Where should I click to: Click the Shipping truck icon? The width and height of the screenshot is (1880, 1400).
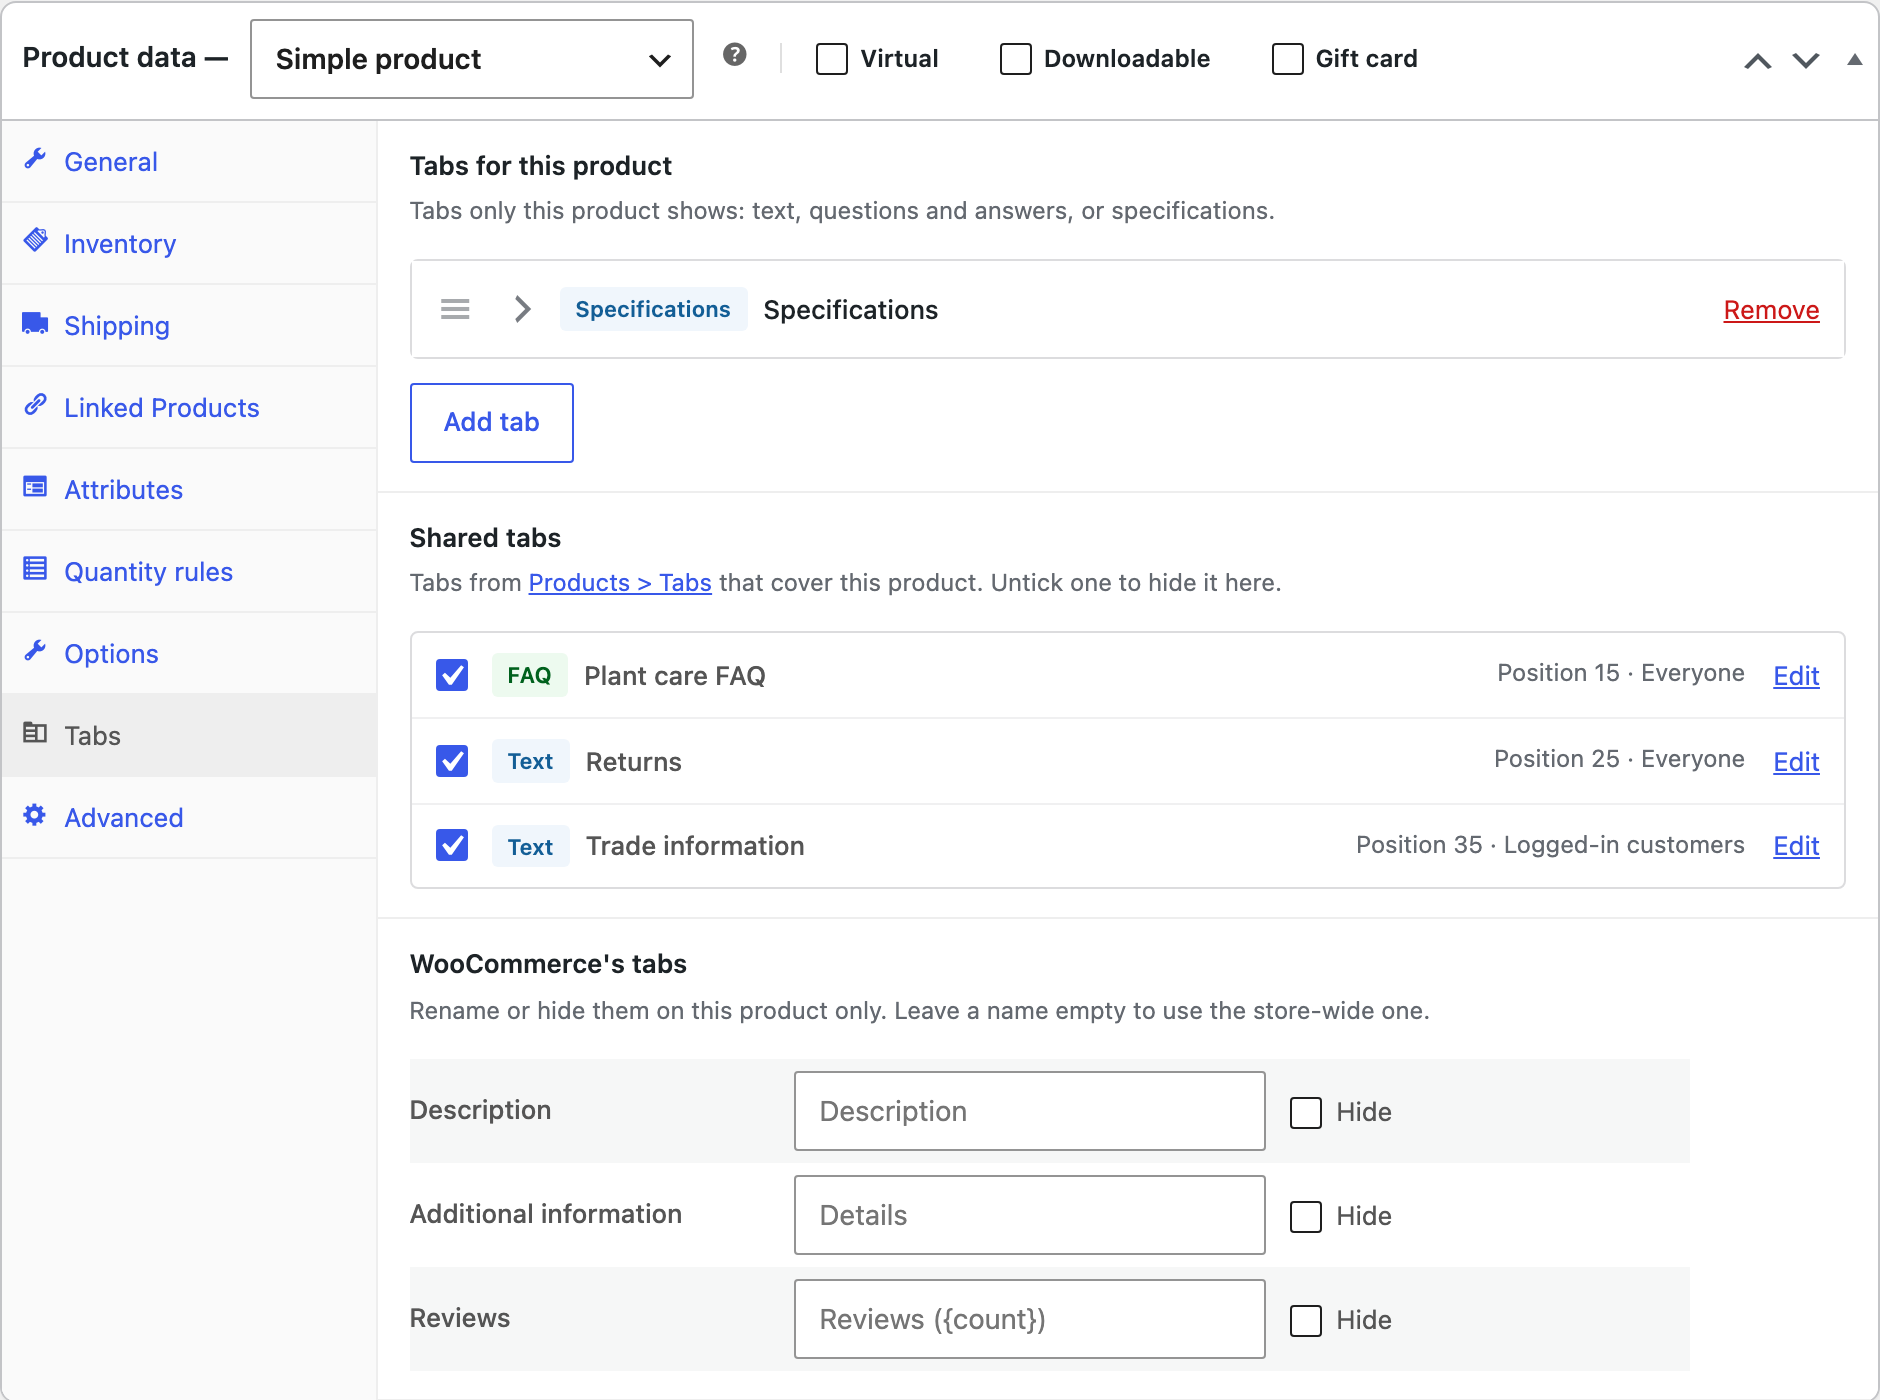36,323
